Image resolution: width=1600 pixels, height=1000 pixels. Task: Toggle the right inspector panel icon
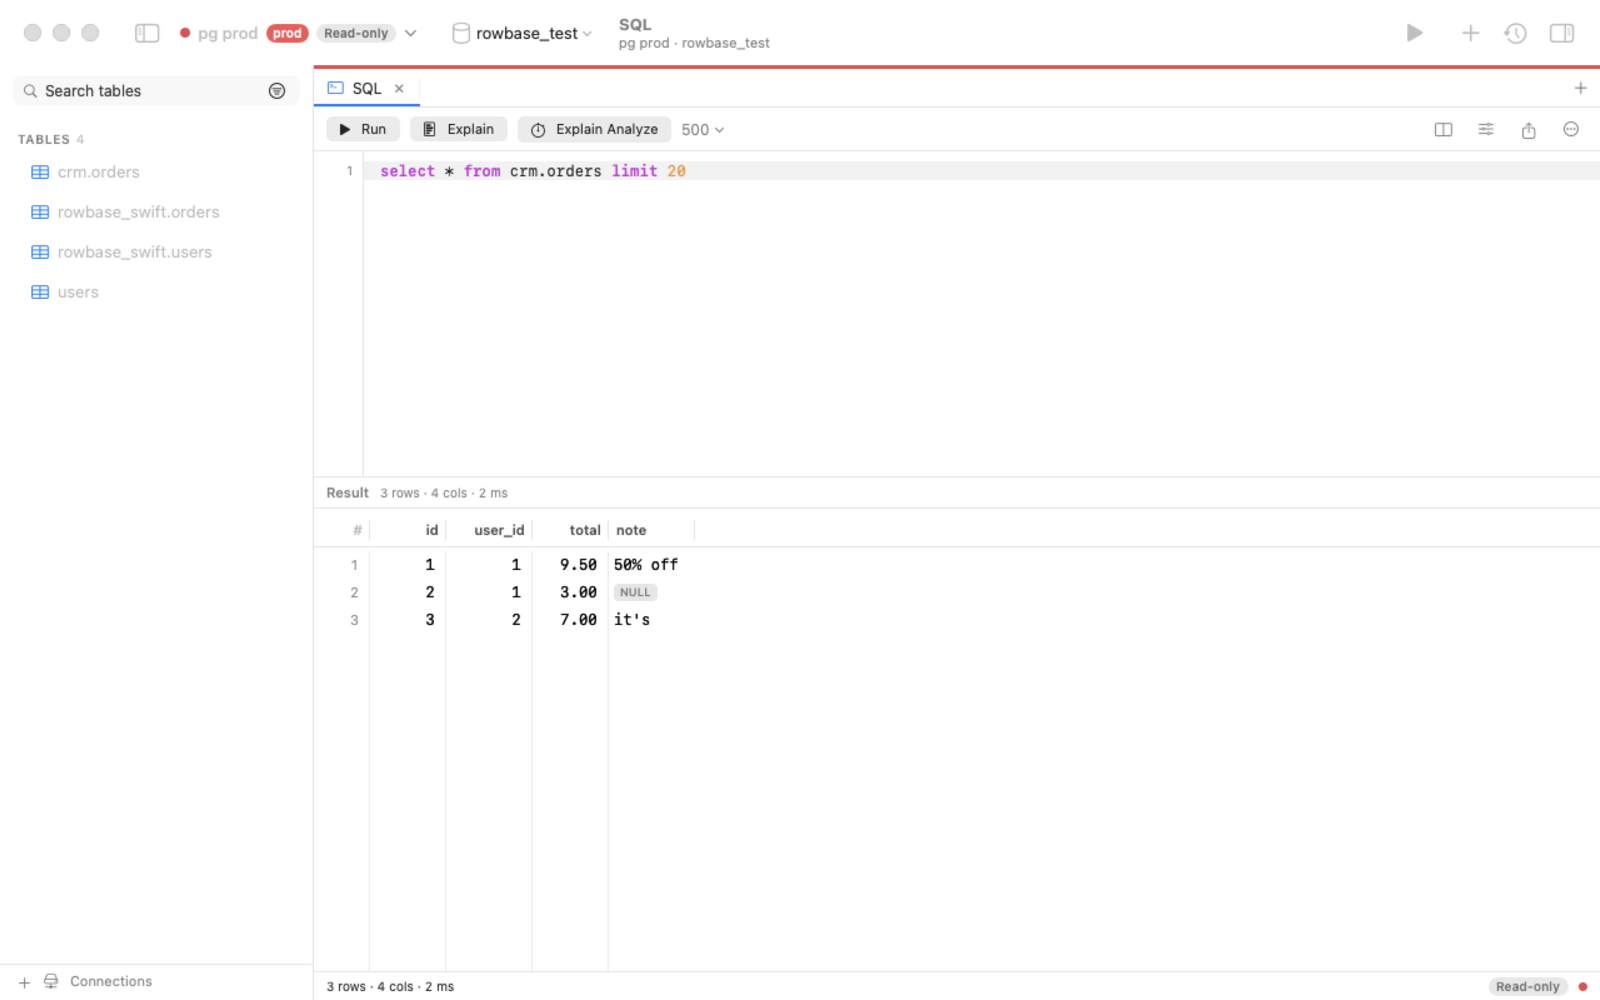(1561, 33)
